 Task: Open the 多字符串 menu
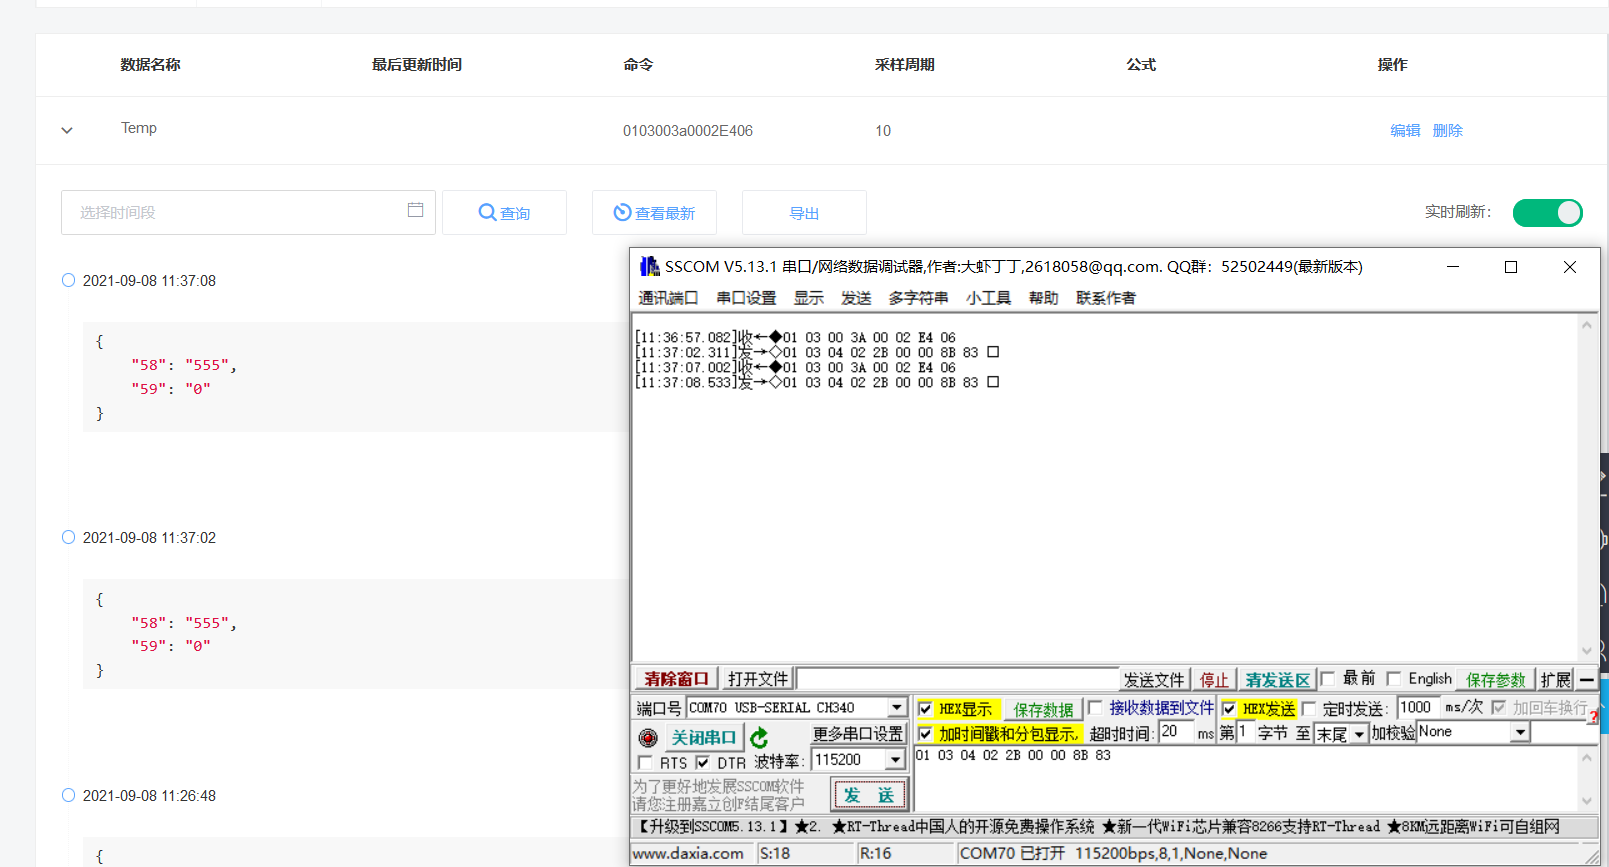pyautogui.click(x=918, y=298)
